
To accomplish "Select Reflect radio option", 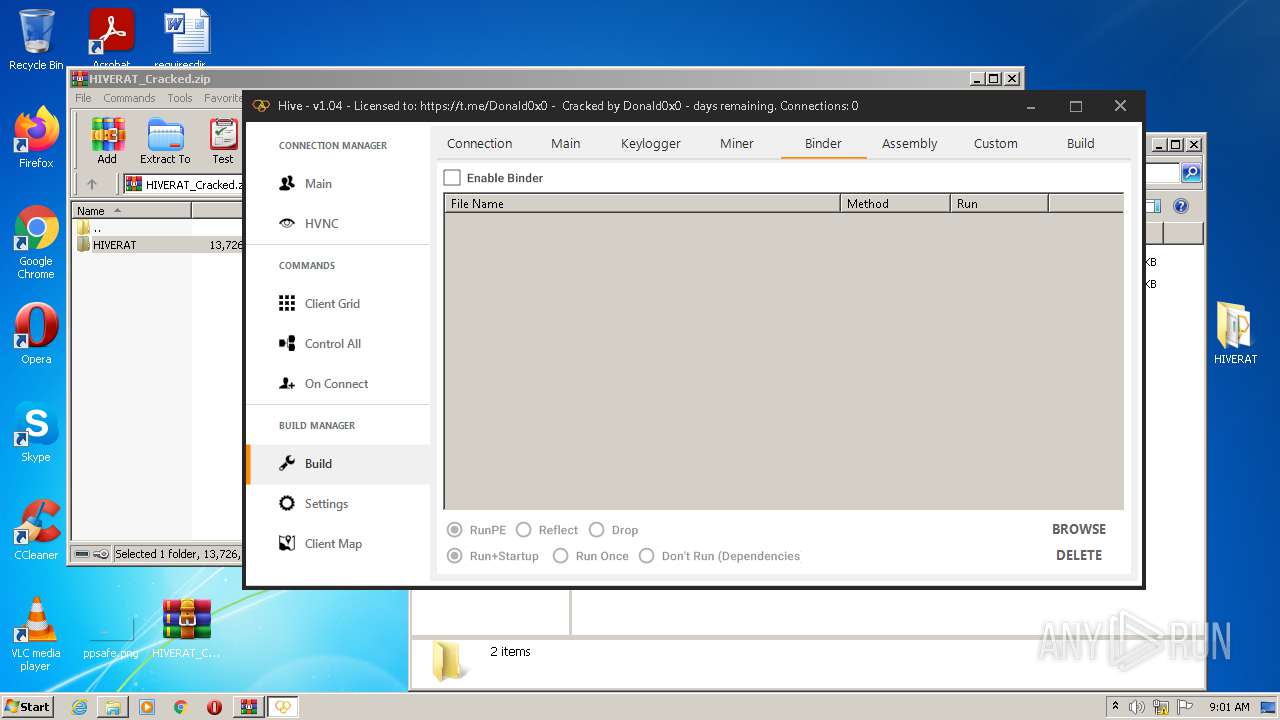I will (x=523, y=530).
